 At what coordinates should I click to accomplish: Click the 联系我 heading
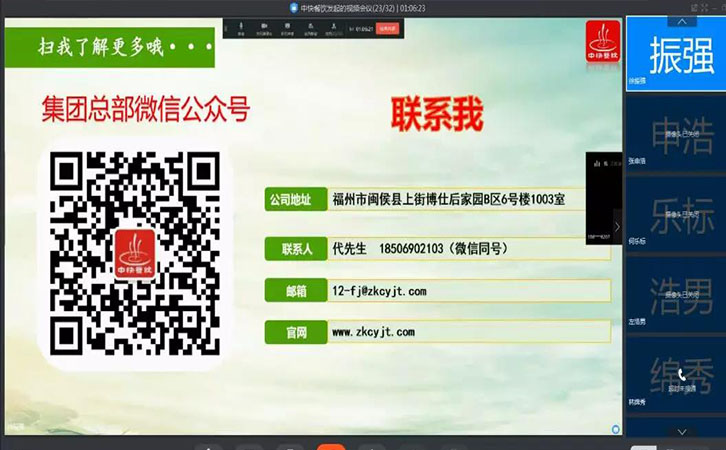[x=437, y=114]
